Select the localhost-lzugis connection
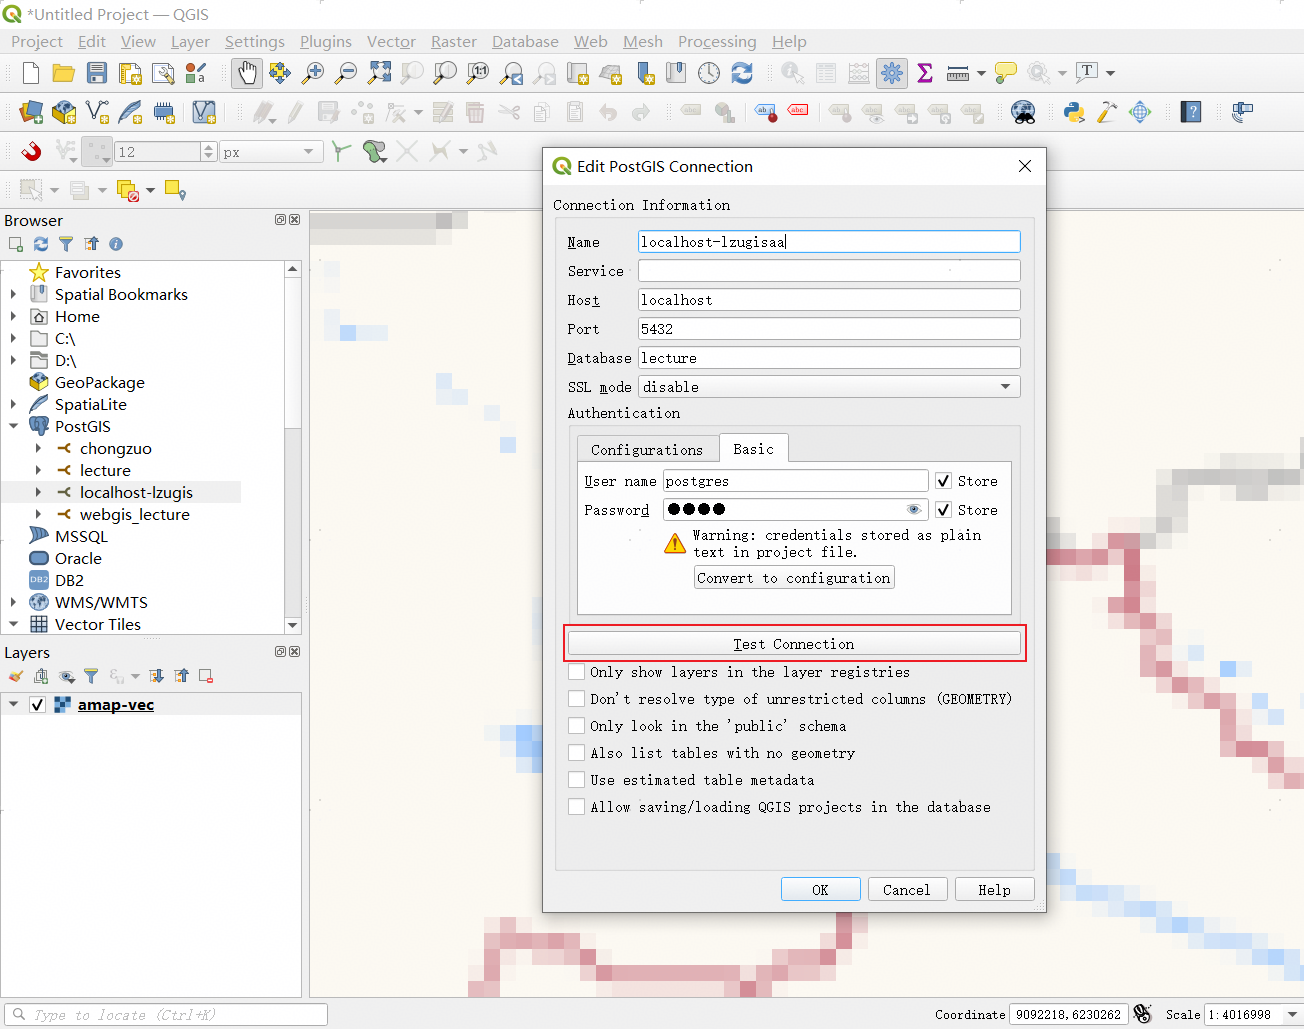Viewport: 1304px width, 1029px height. pyautogui.click(x=136, y=493)
